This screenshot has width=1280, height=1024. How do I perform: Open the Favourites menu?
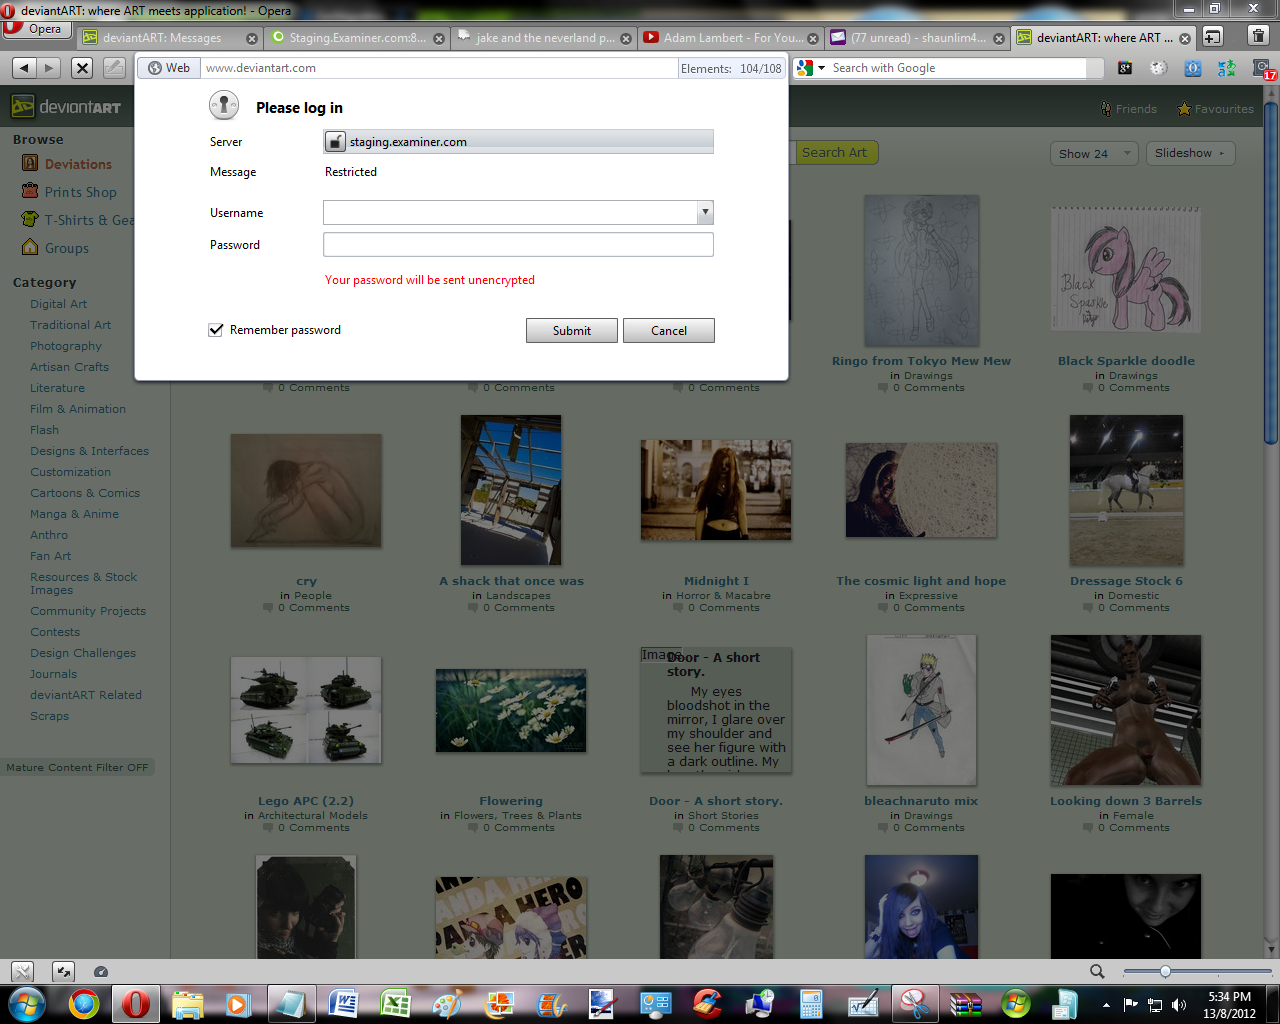[x=1216, y=109]
